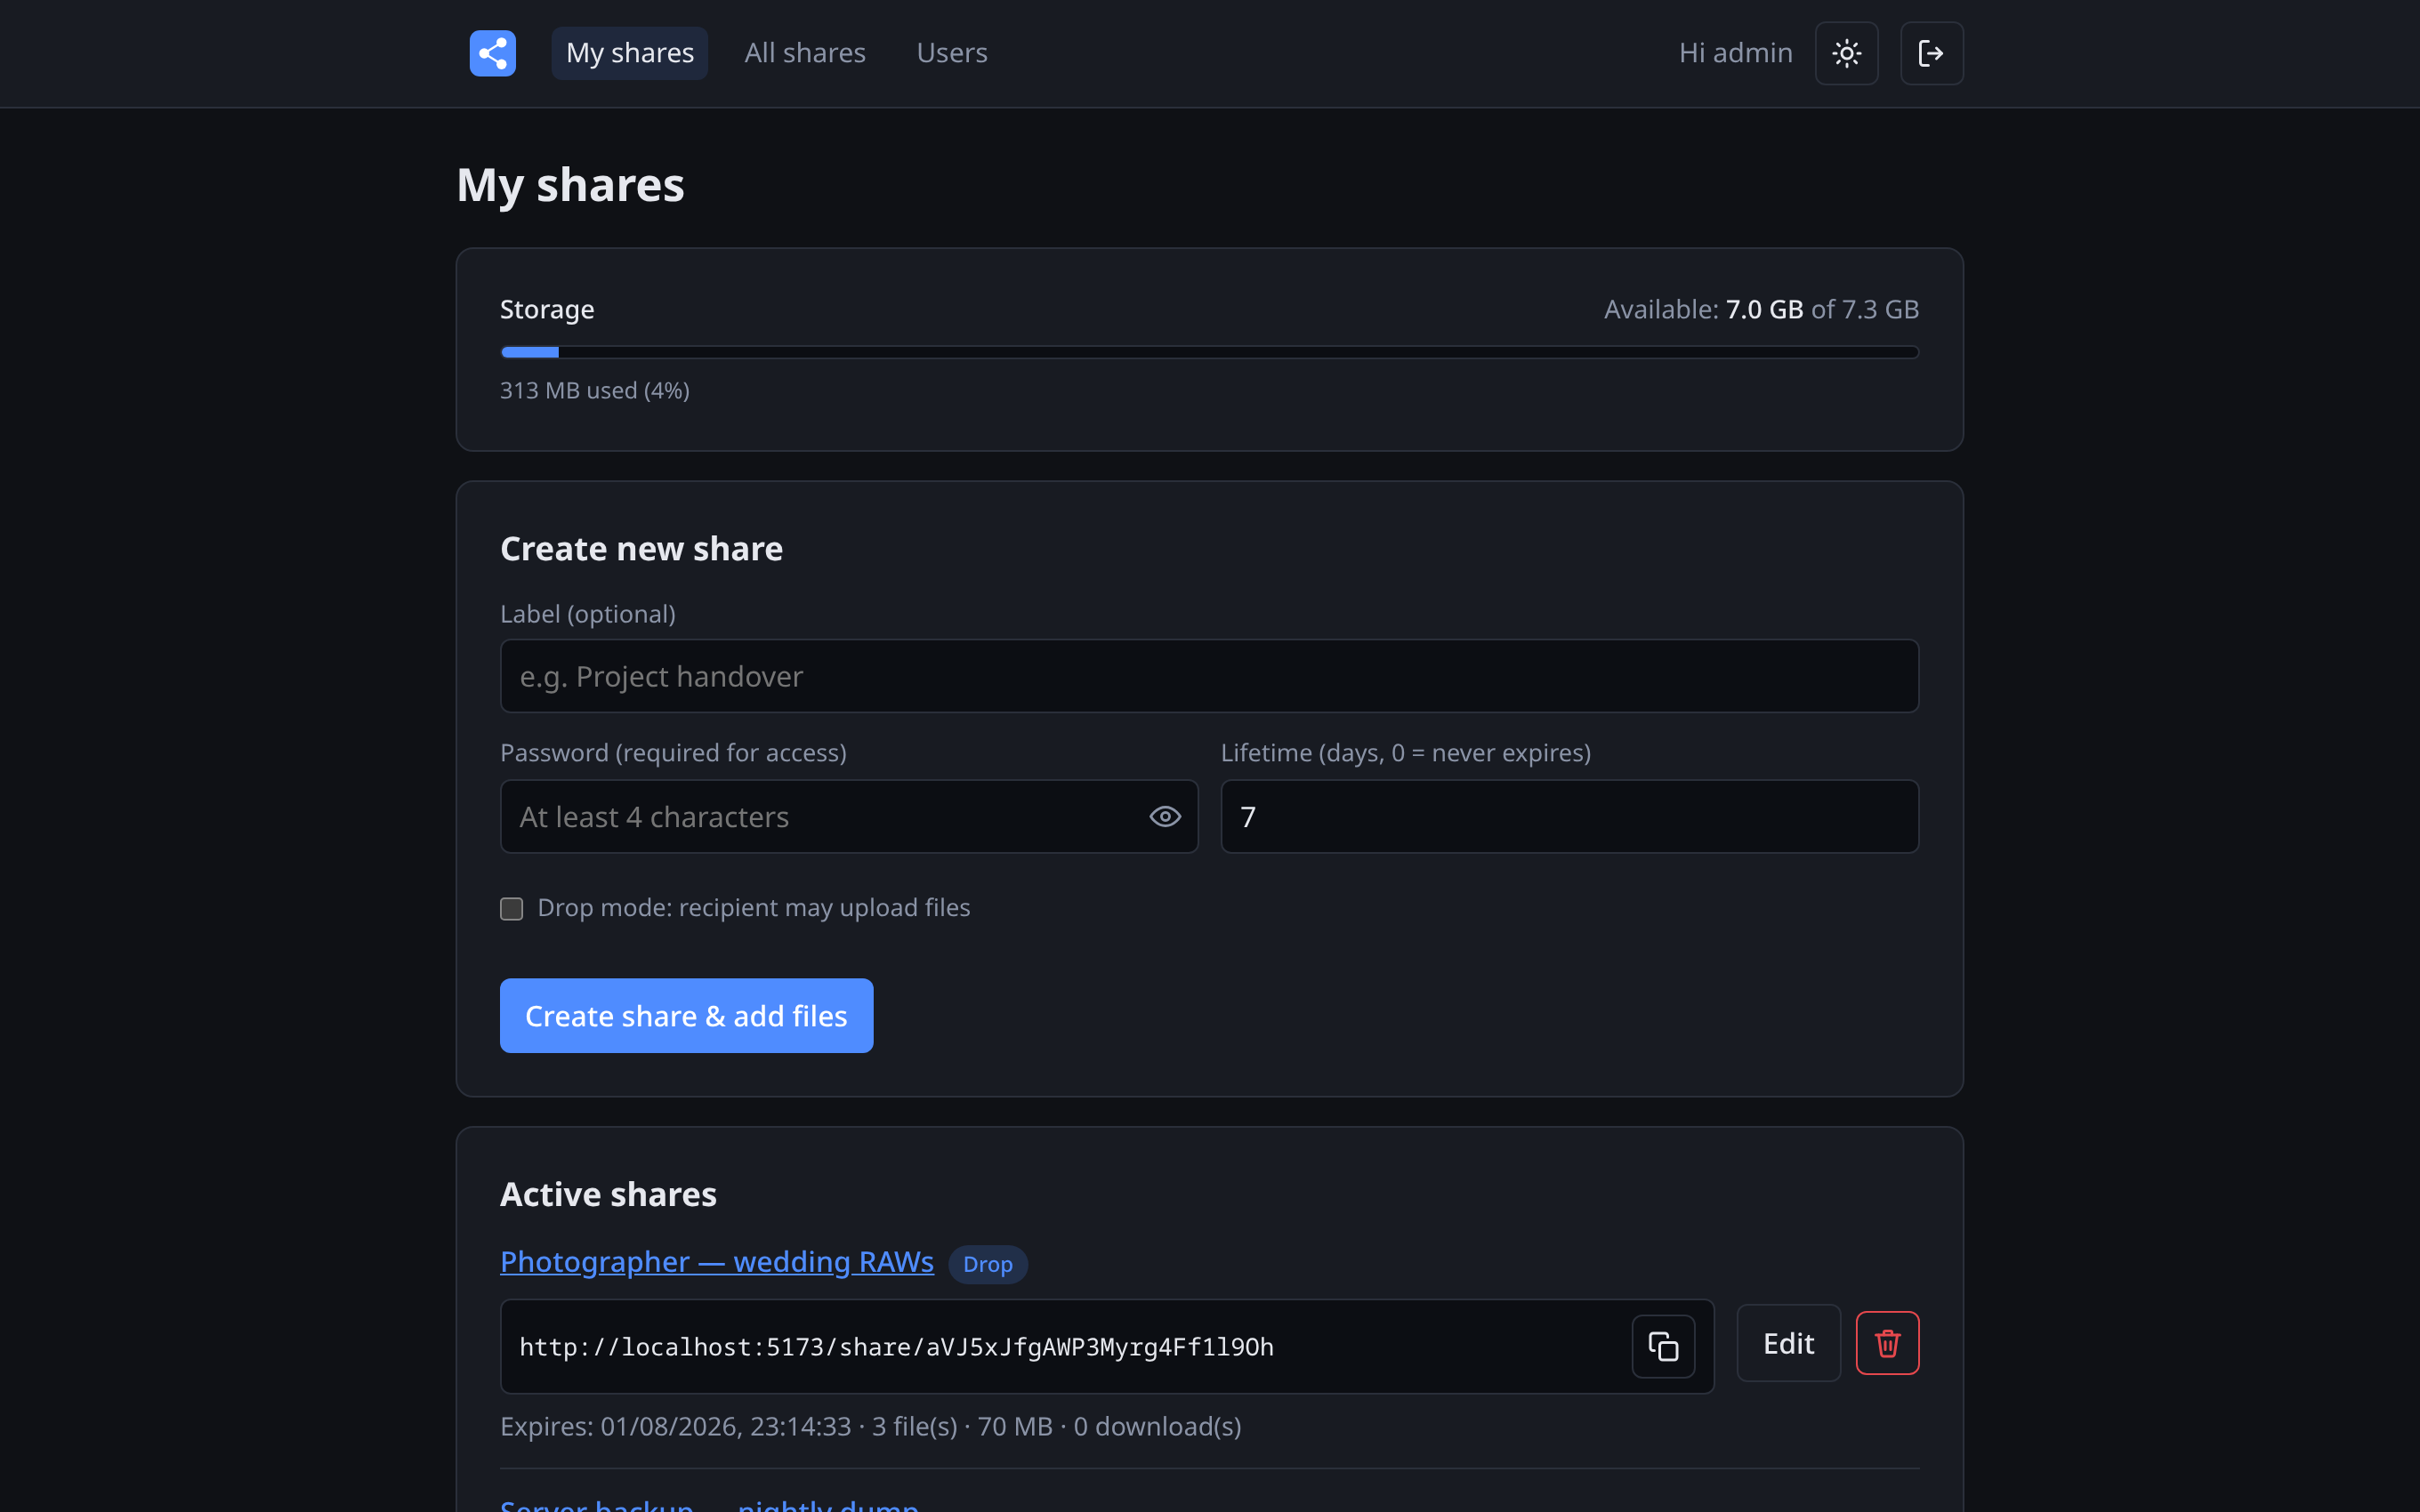Click the blue share logo icon

pos(492,53)
